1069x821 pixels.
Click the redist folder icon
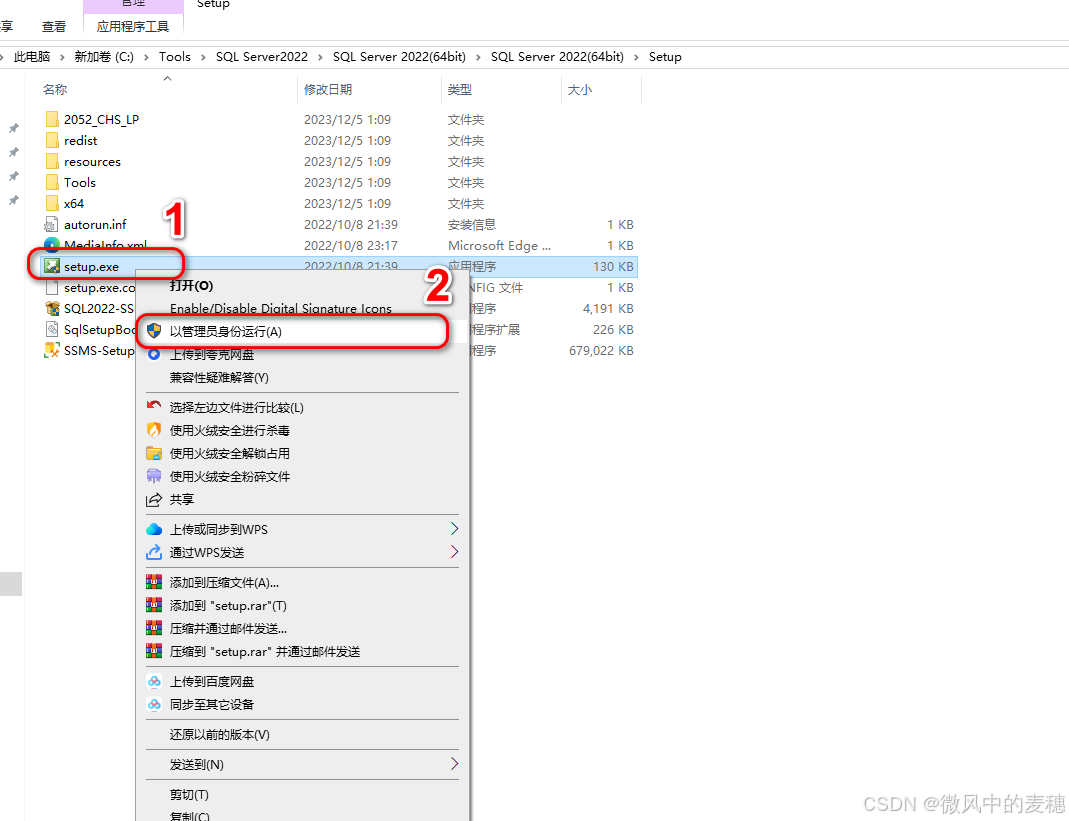52,140
